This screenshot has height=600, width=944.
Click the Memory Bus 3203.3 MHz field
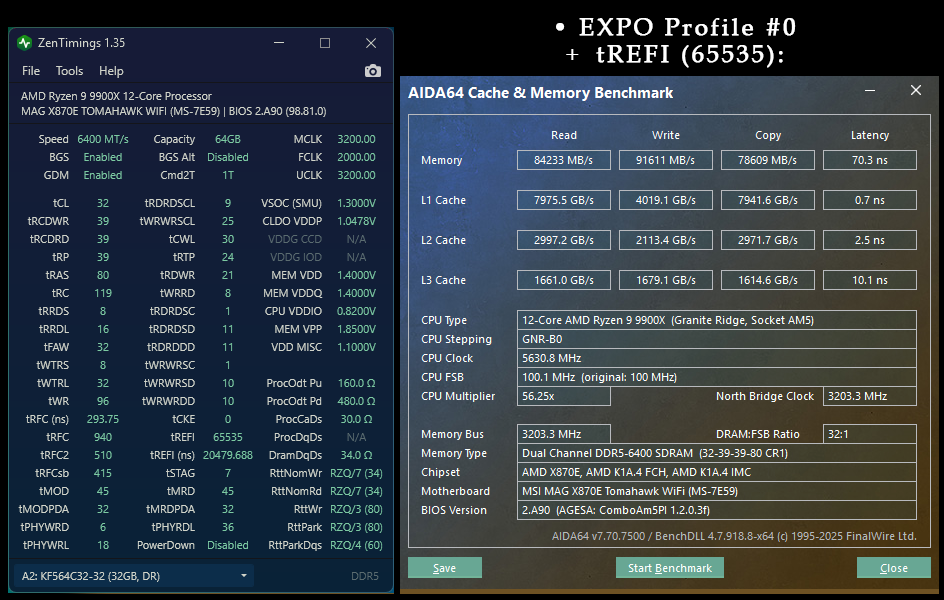pyautogui.click(x=564, y=434)
